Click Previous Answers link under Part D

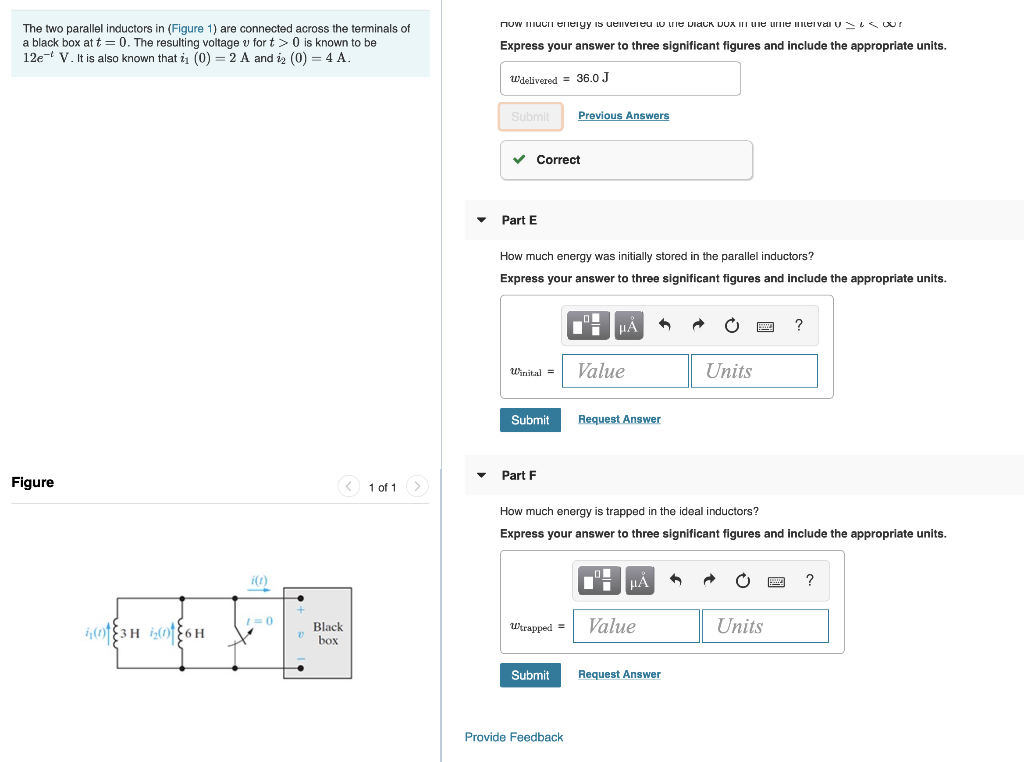point(623,115)
